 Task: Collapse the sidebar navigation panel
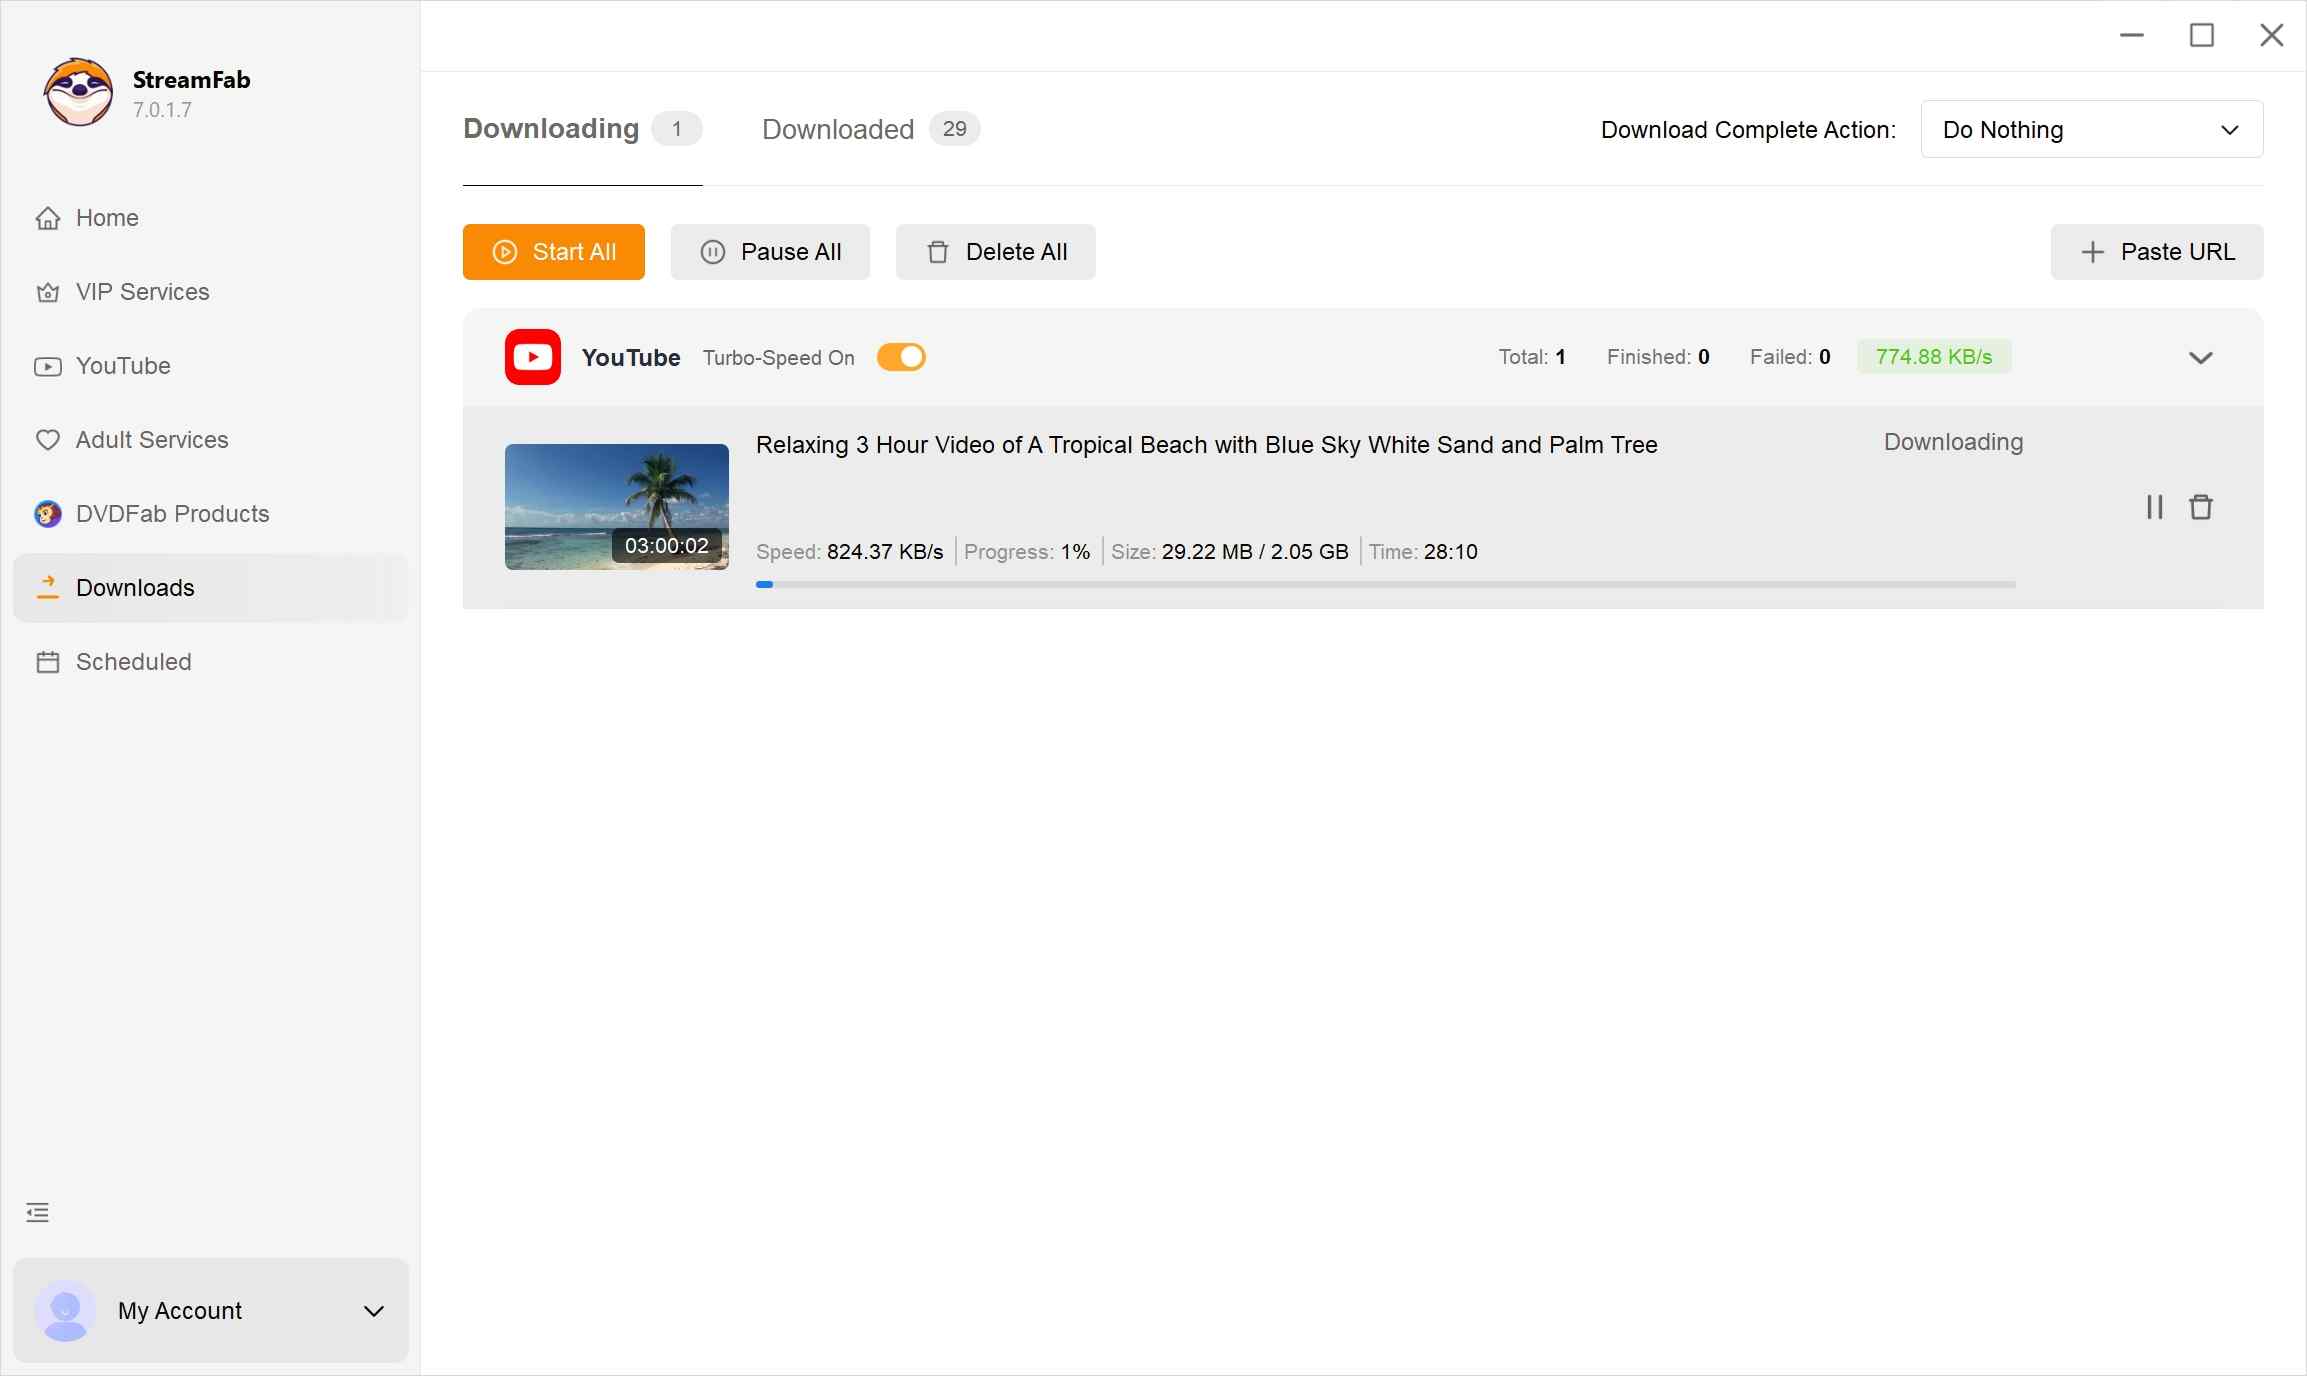[x=37, y=1212]
